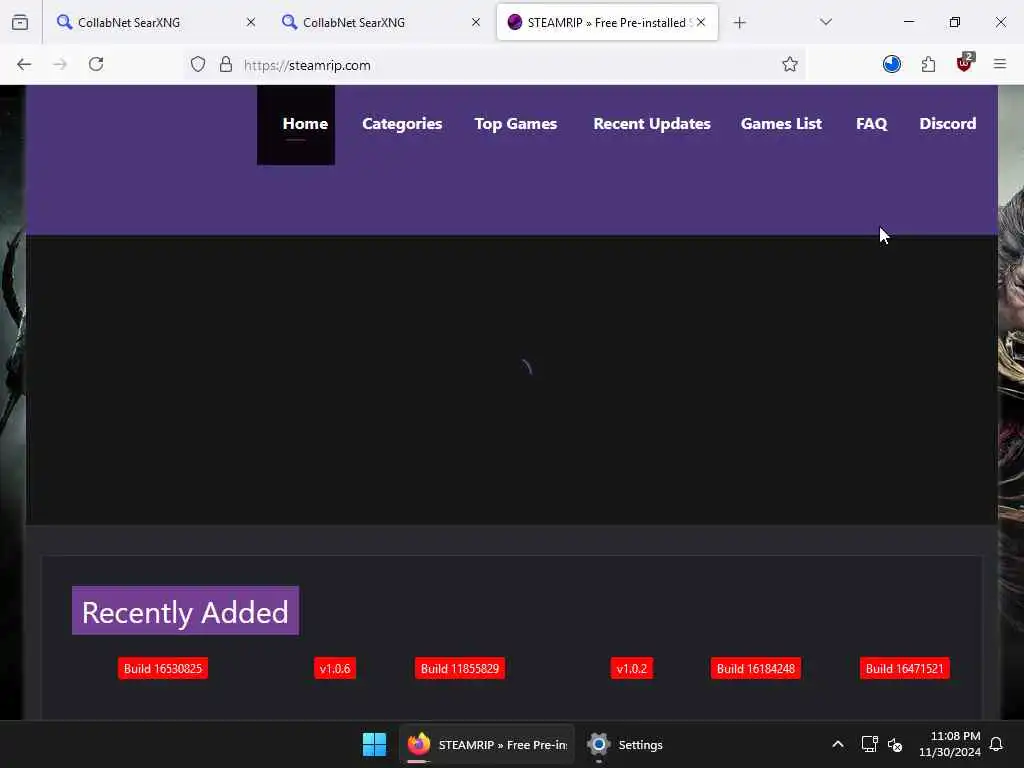Image resolution: width=1024 pixels, height=768 pixels.
Task: Switch to the first CollabNet SearXNG tab
Action: click(155, 22)
